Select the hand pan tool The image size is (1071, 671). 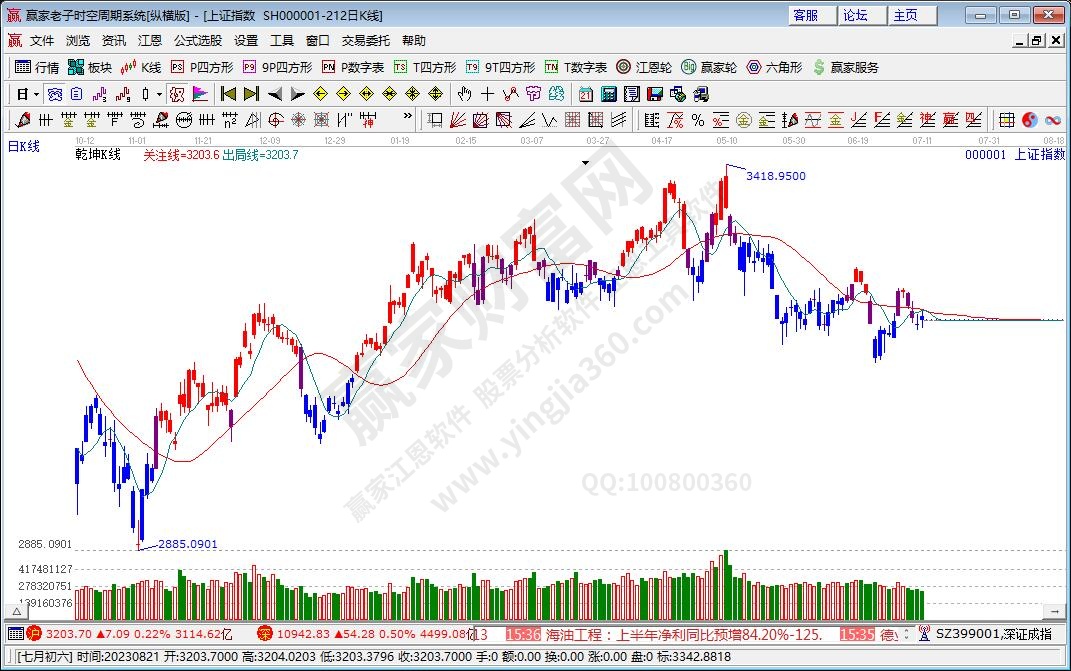(464, 94)
